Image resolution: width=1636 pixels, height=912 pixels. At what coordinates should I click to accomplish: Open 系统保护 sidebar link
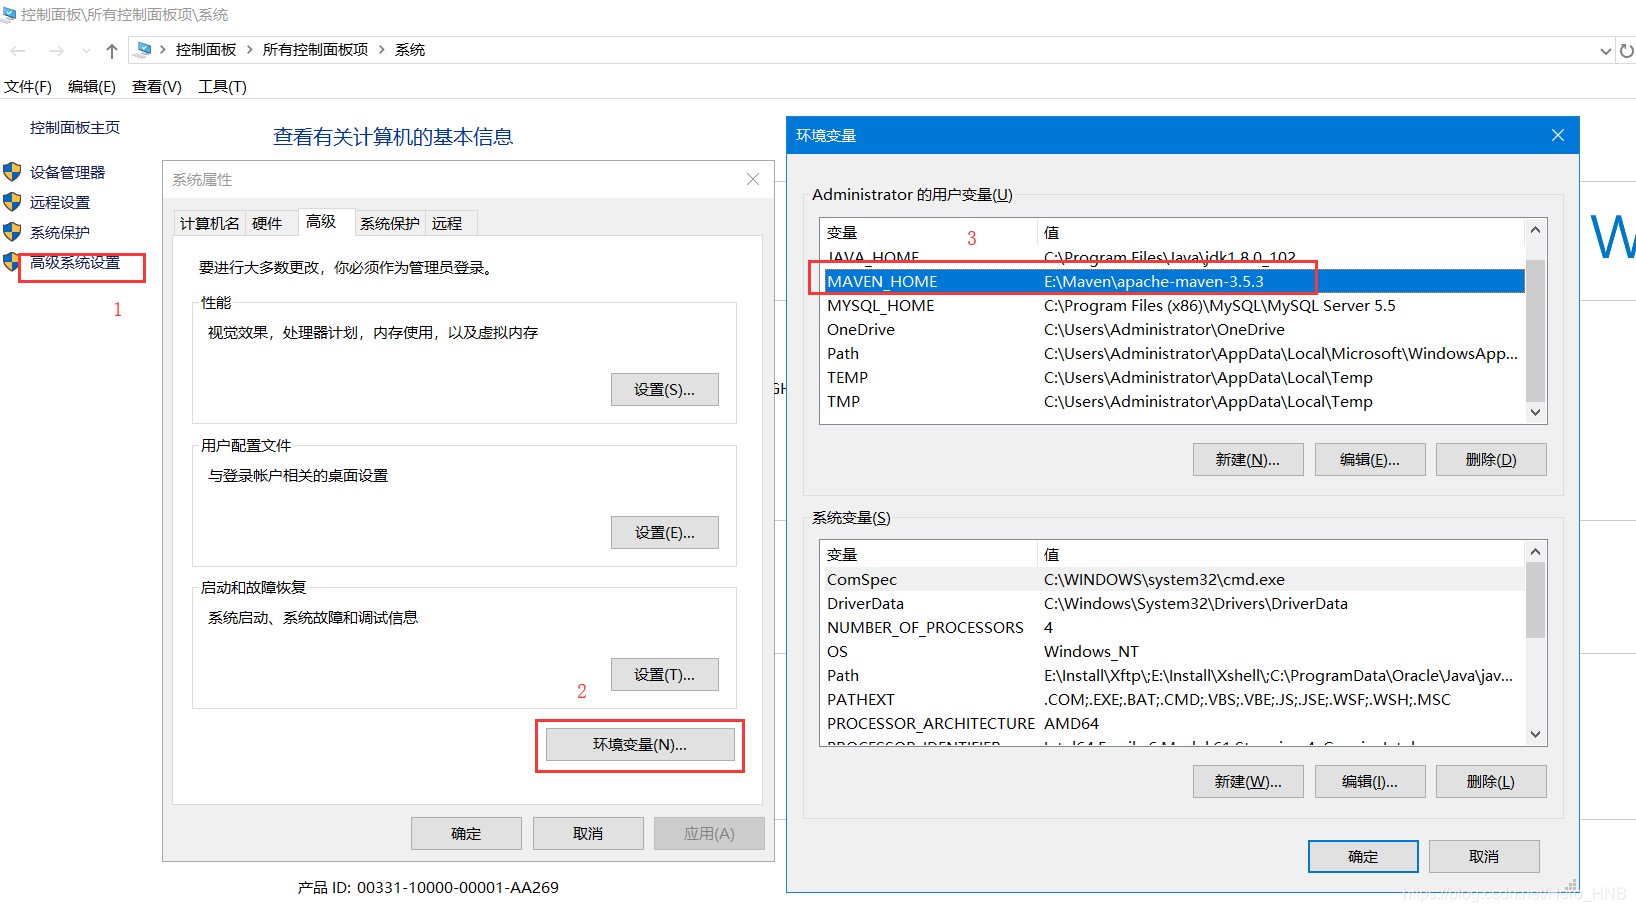point(60,232)
